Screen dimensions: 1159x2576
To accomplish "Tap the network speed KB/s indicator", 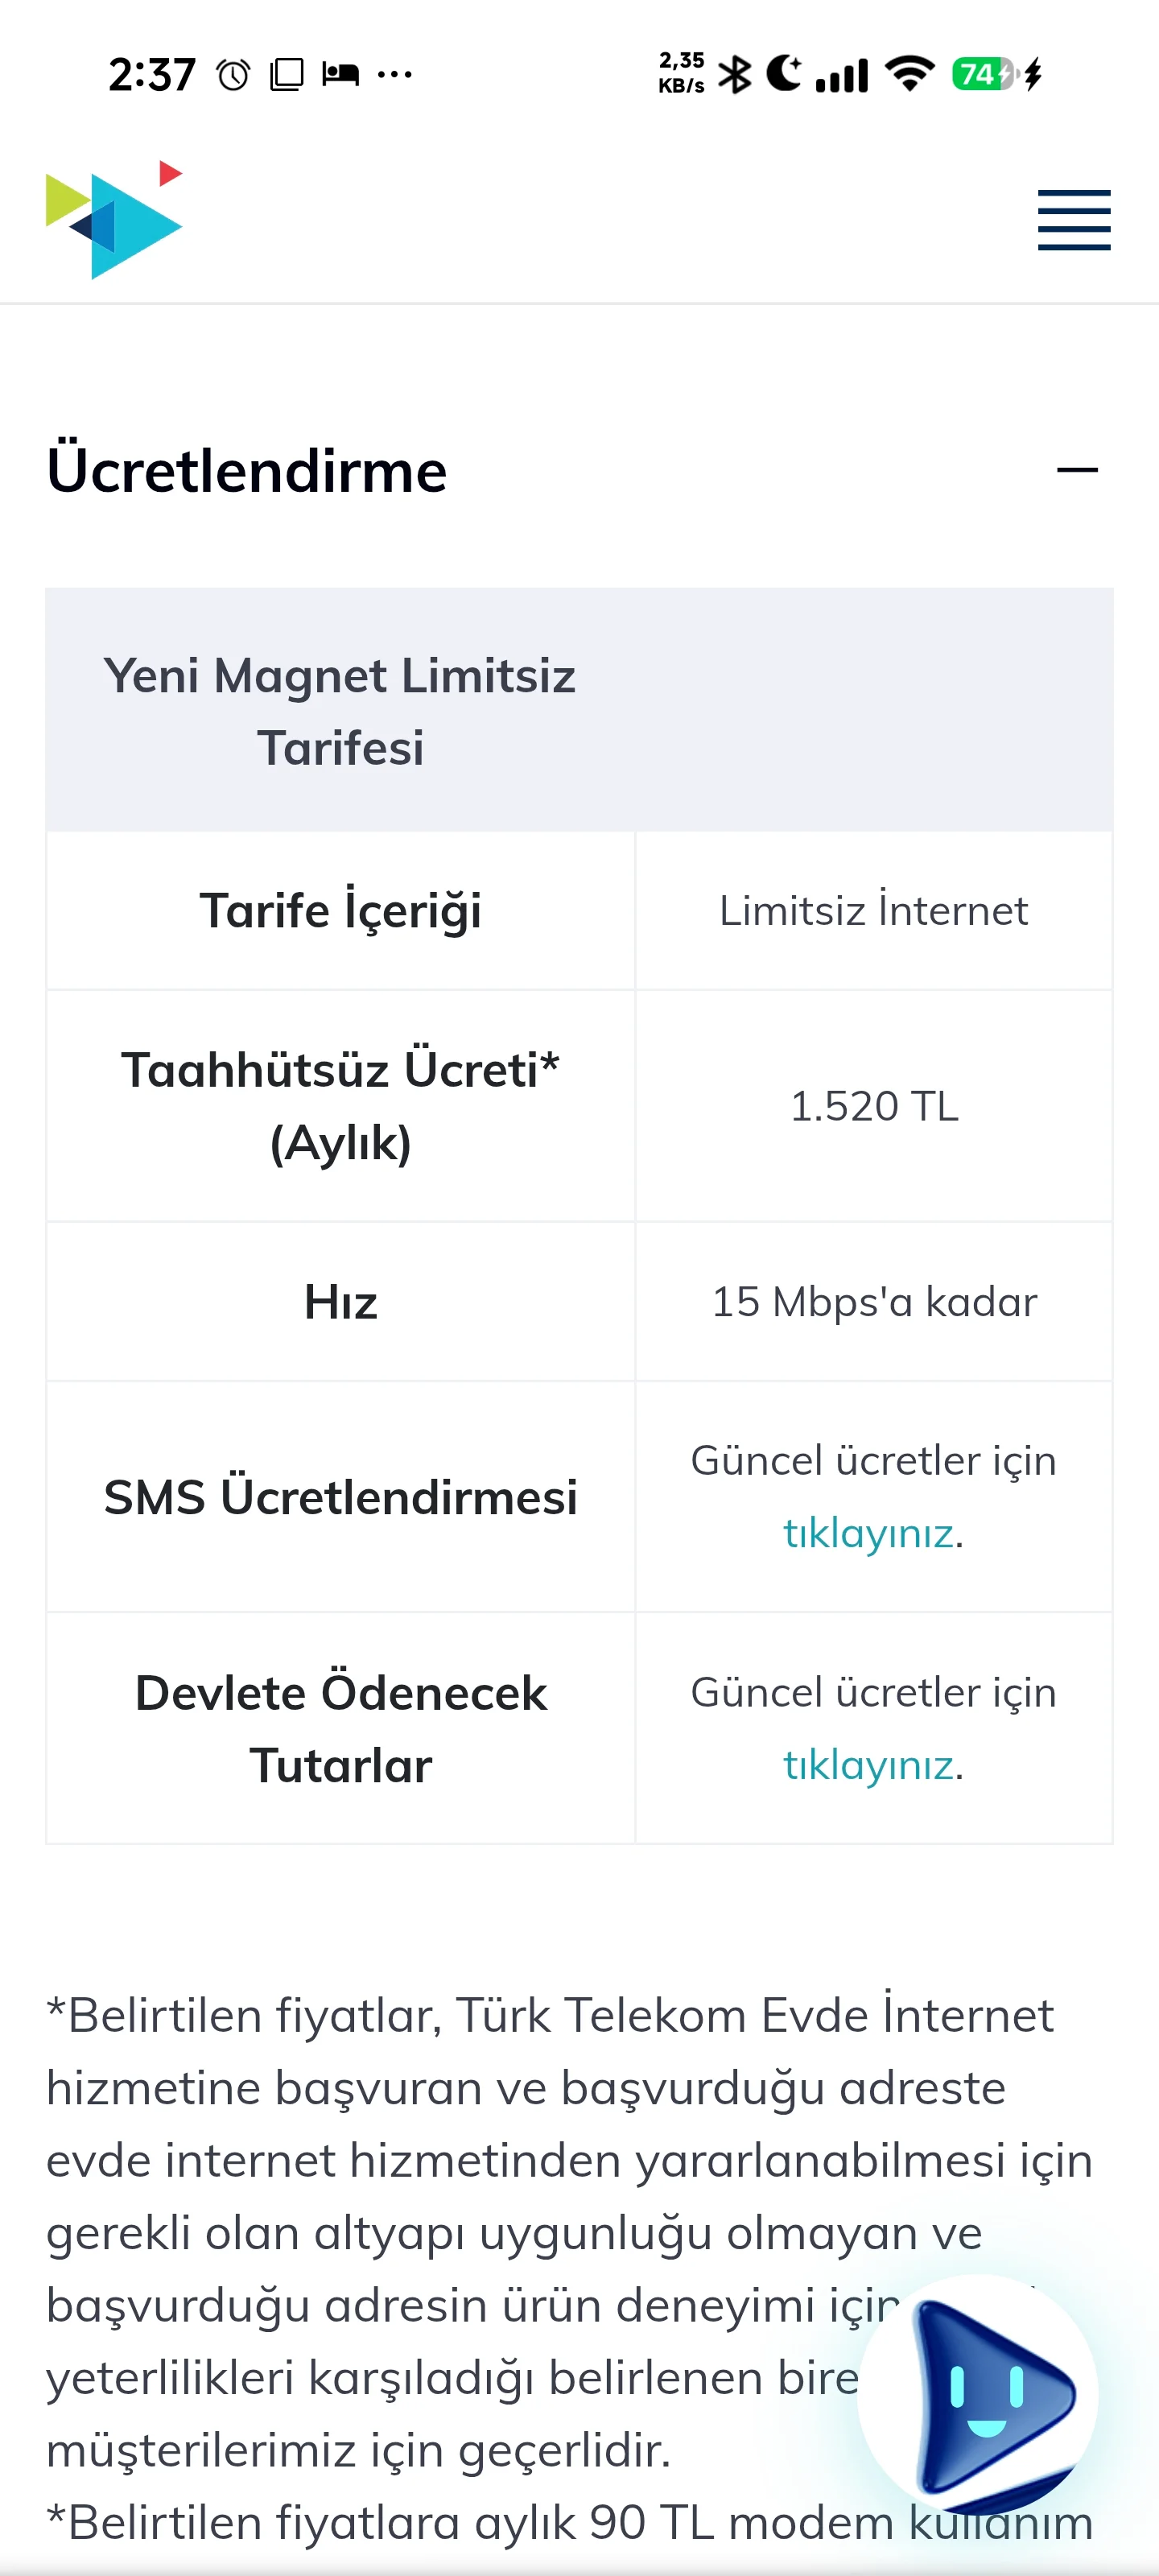I will point(681,73).
